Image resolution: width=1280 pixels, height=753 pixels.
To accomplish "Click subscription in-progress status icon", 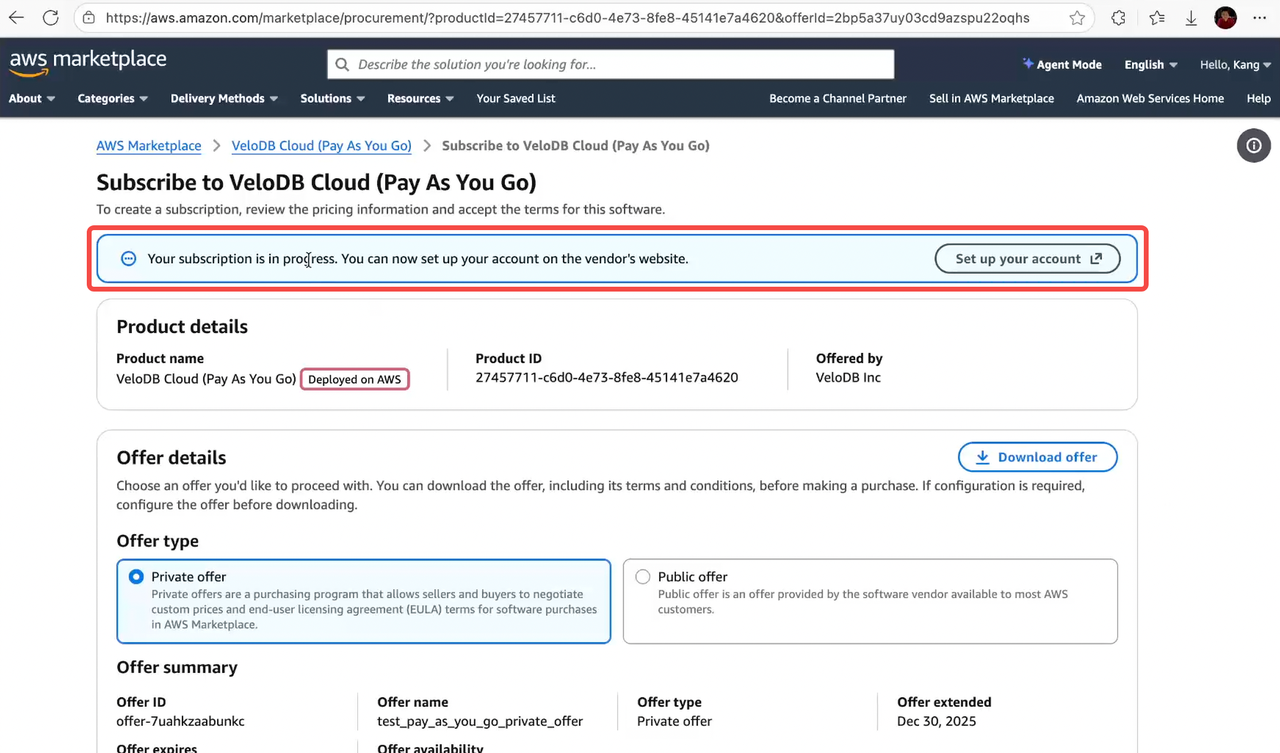I will (128, 258).
